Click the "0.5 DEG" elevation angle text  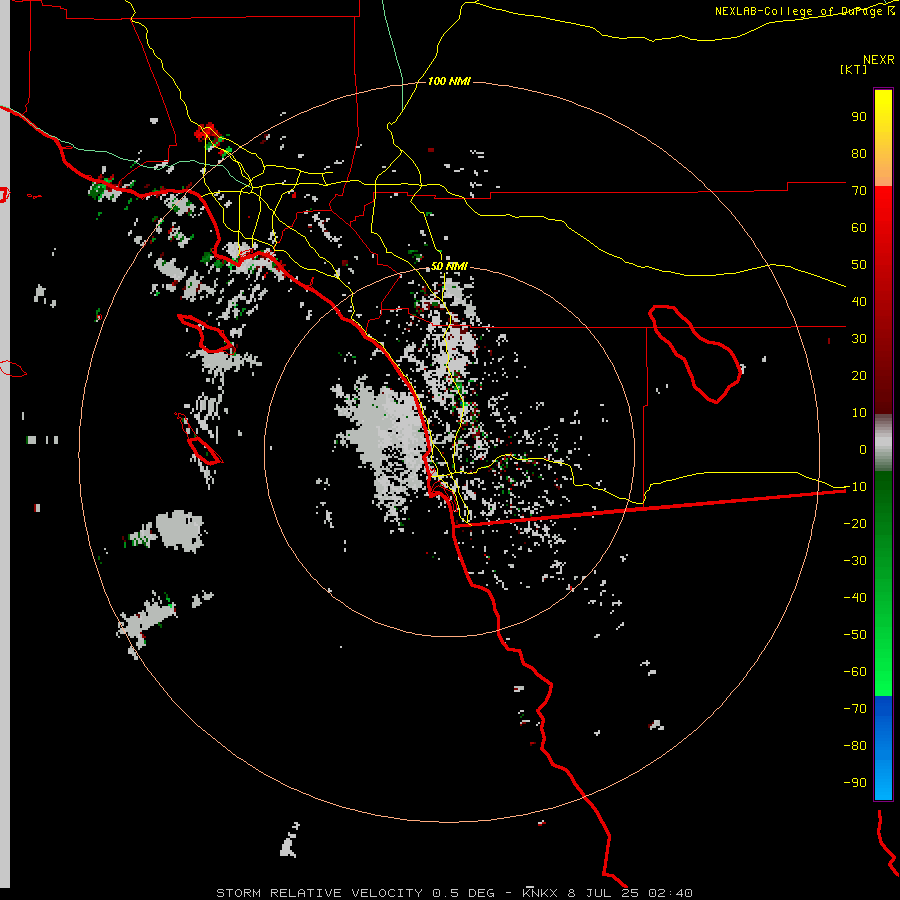(463, 893)
